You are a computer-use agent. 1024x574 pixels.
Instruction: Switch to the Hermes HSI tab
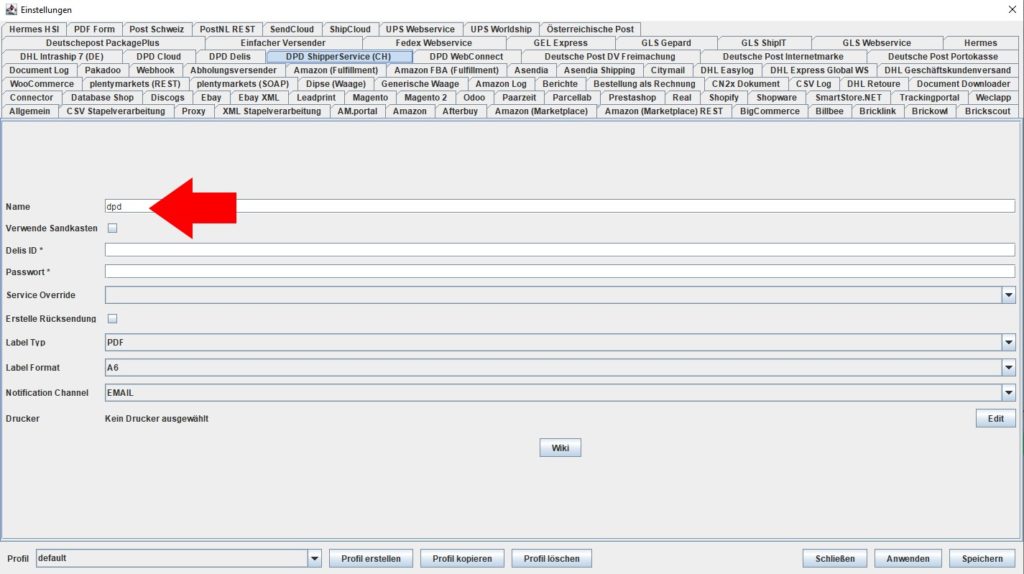[x=34, y=29]
